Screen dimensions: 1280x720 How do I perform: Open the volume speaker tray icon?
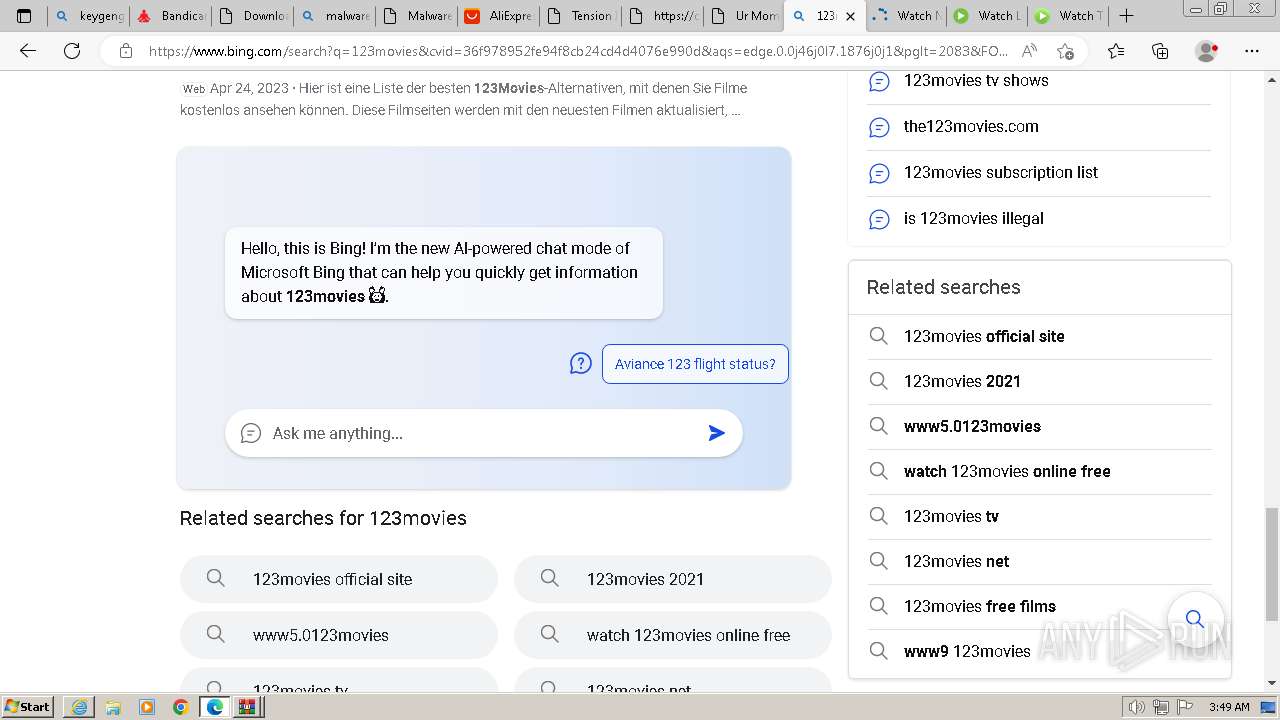click(x=1136, y=707)
